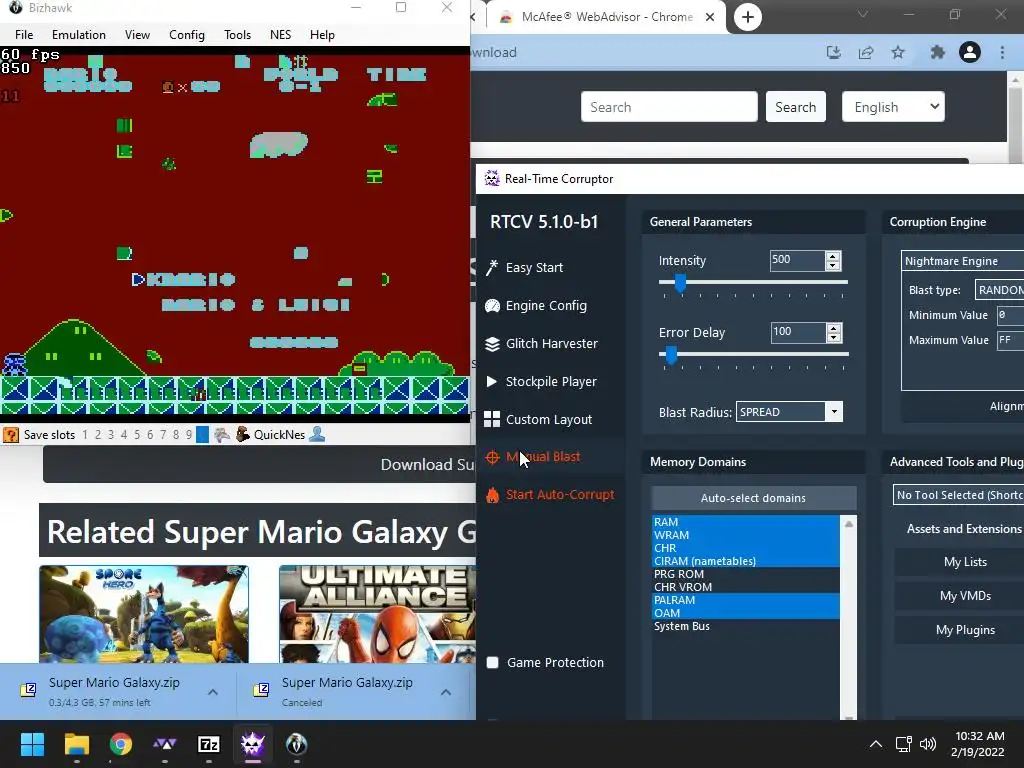The height and width of the screenshot is (768, 1024).
Task: Open the File menu in Bizhawk
Action: [24, 35]
